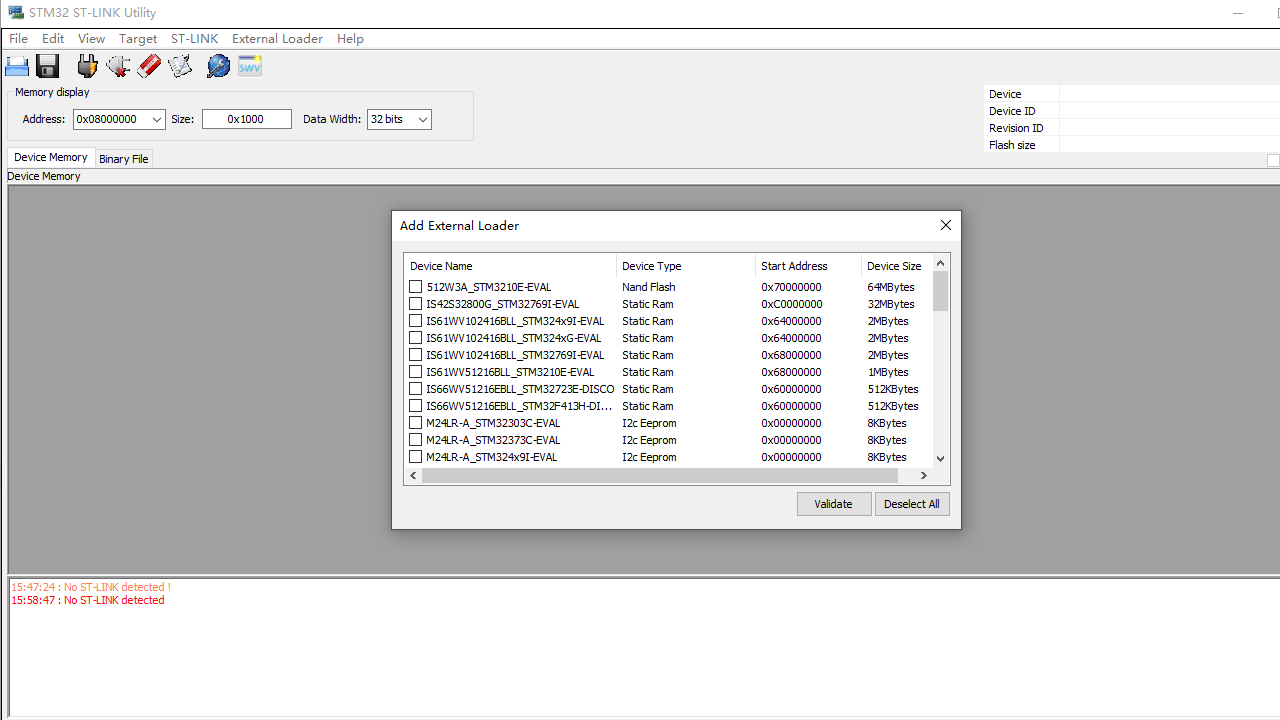Image resolution: width=1280 pixels, height=720 pixels.
Task: Enable the M24LR-A_STM32303C-EVAL loader
Action: click(x=415, y=422)
